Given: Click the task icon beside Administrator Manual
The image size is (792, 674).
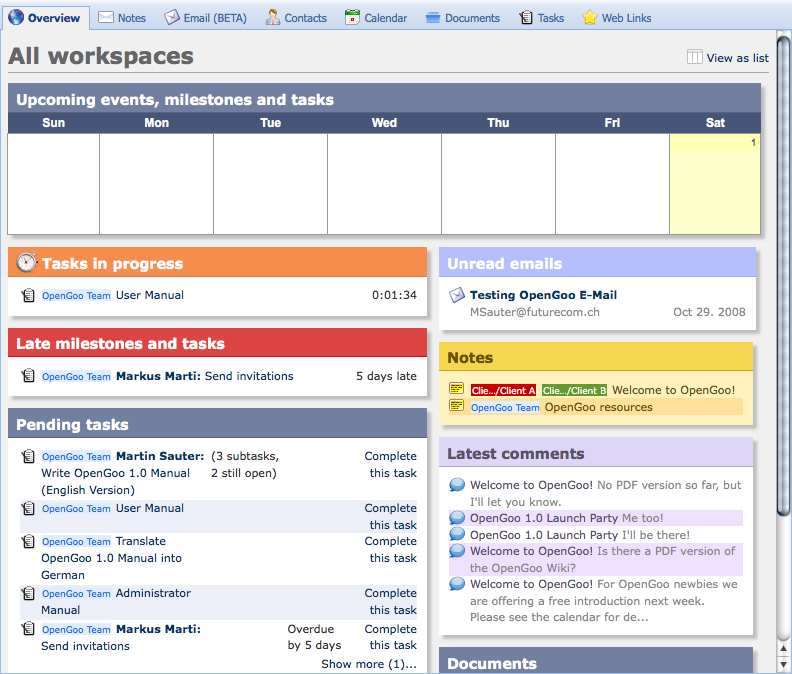Looking at the screenshot, I should click(x=28, y=593).
